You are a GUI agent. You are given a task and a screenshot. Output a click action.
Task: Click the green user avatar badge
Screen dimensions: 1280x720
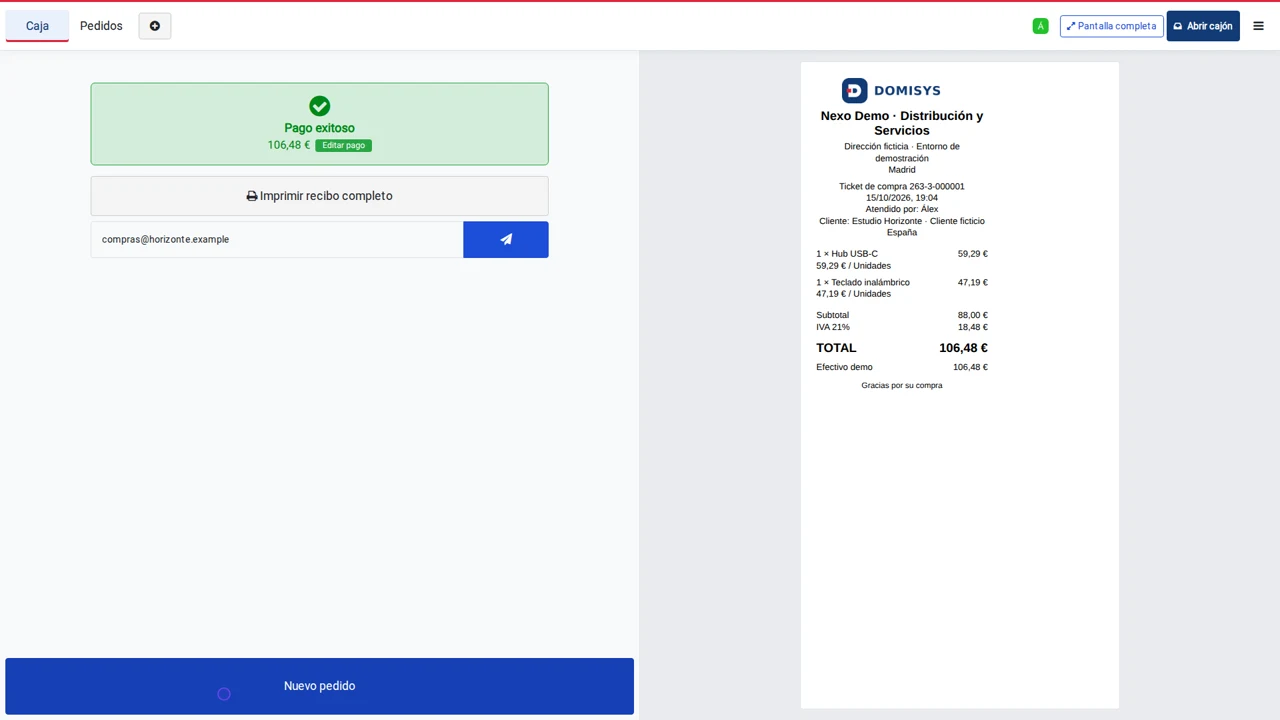[x=1040, y=26]
